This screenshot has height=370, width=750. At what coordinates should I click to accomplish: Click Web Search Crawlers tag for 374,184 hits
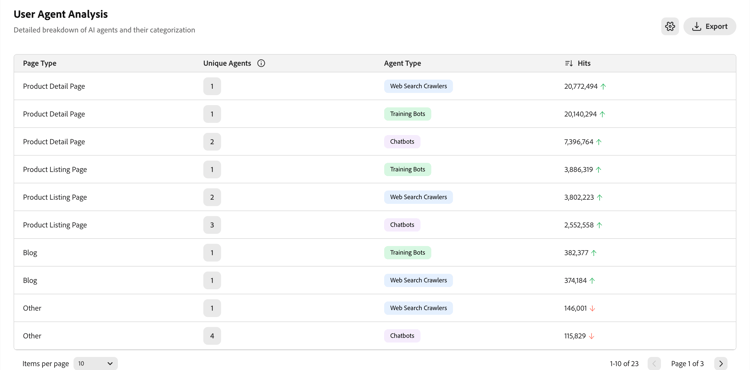pos(418,280)
